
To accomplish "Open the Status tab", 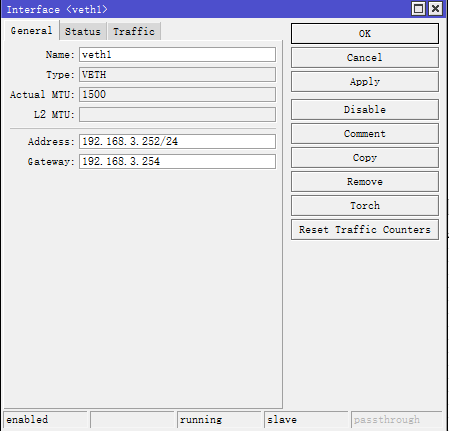I will click(x=83, y=32).
